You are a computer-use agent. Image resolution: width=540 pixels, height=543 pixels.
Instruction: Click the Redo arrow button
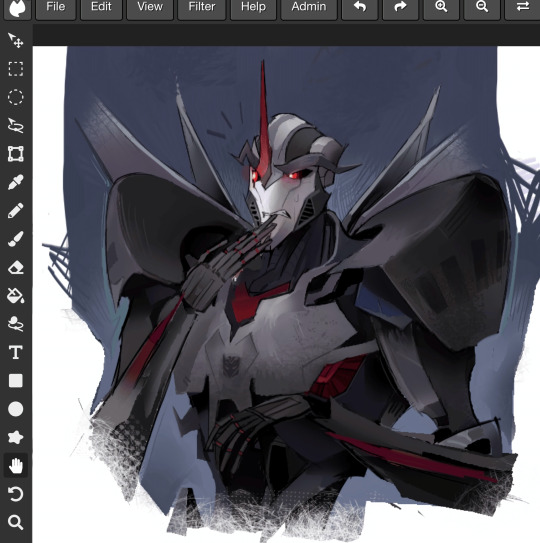(x=400, y=8)
